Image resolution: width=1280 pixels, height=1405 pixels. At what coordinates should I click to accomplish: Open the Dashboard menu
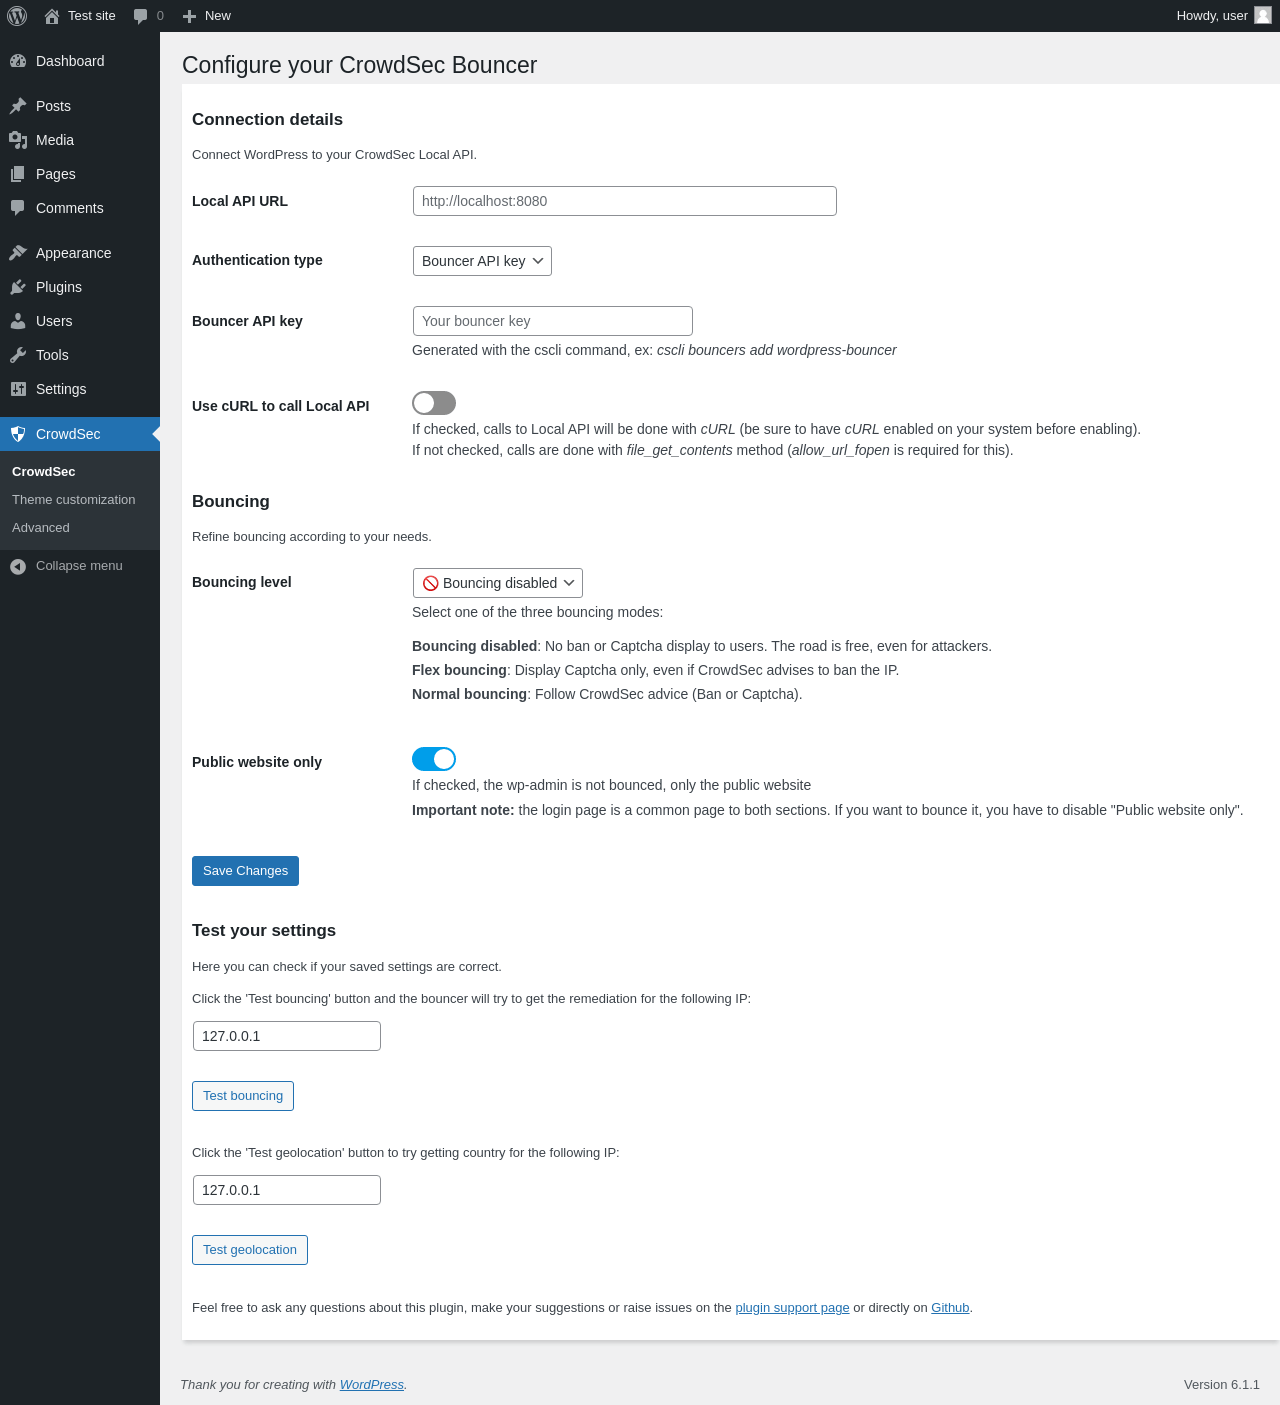click(x=70, y=61)
